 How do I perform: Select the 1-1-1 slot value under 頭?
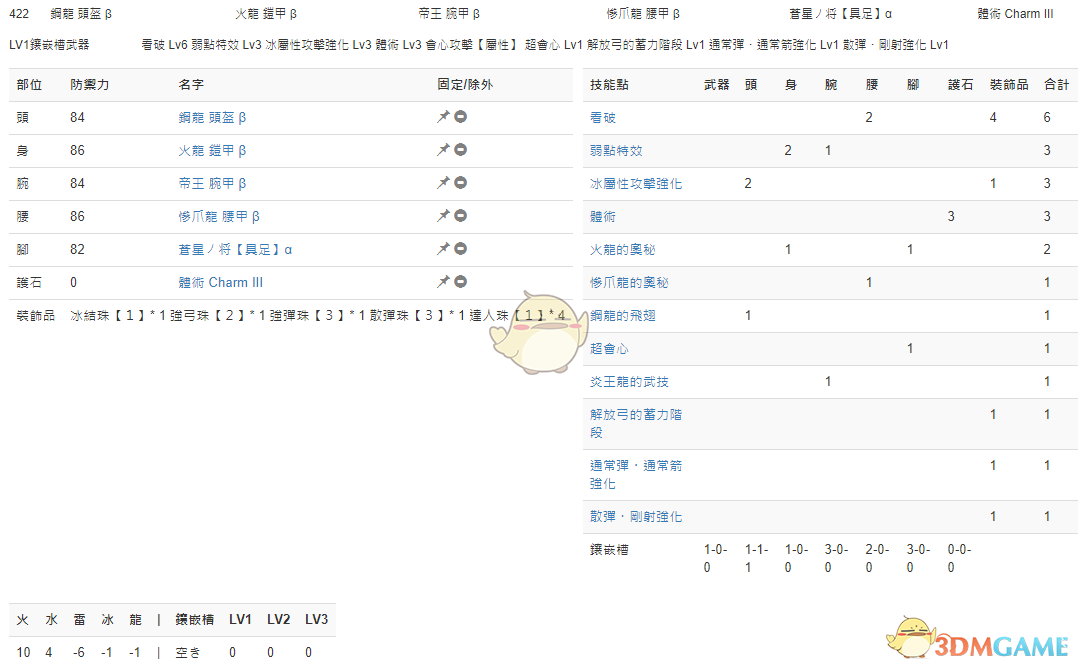point(756,558)
